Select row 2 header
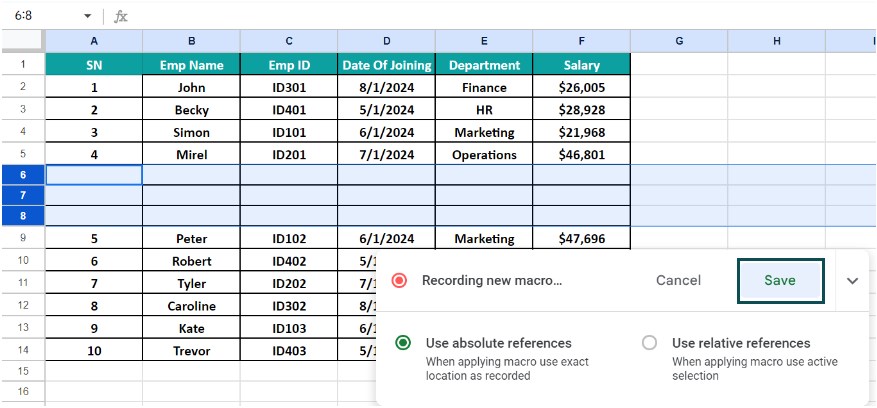Screen dimensions: 877x408 pyautogui.click(x=23, y=87)
